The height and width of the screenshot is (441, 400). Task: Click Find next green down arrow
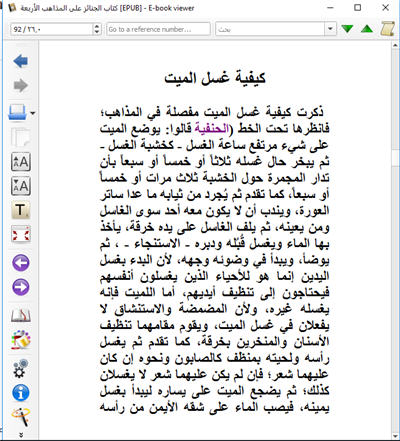tap(347, 29)
